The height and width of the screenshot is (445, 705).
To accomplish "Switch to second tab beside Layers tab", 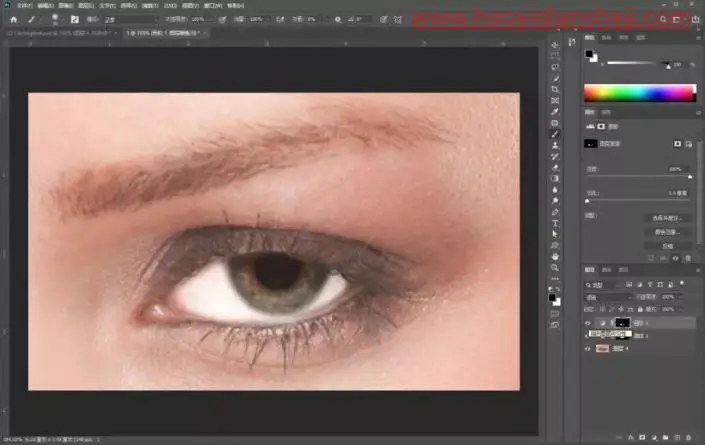I will 607,270.
